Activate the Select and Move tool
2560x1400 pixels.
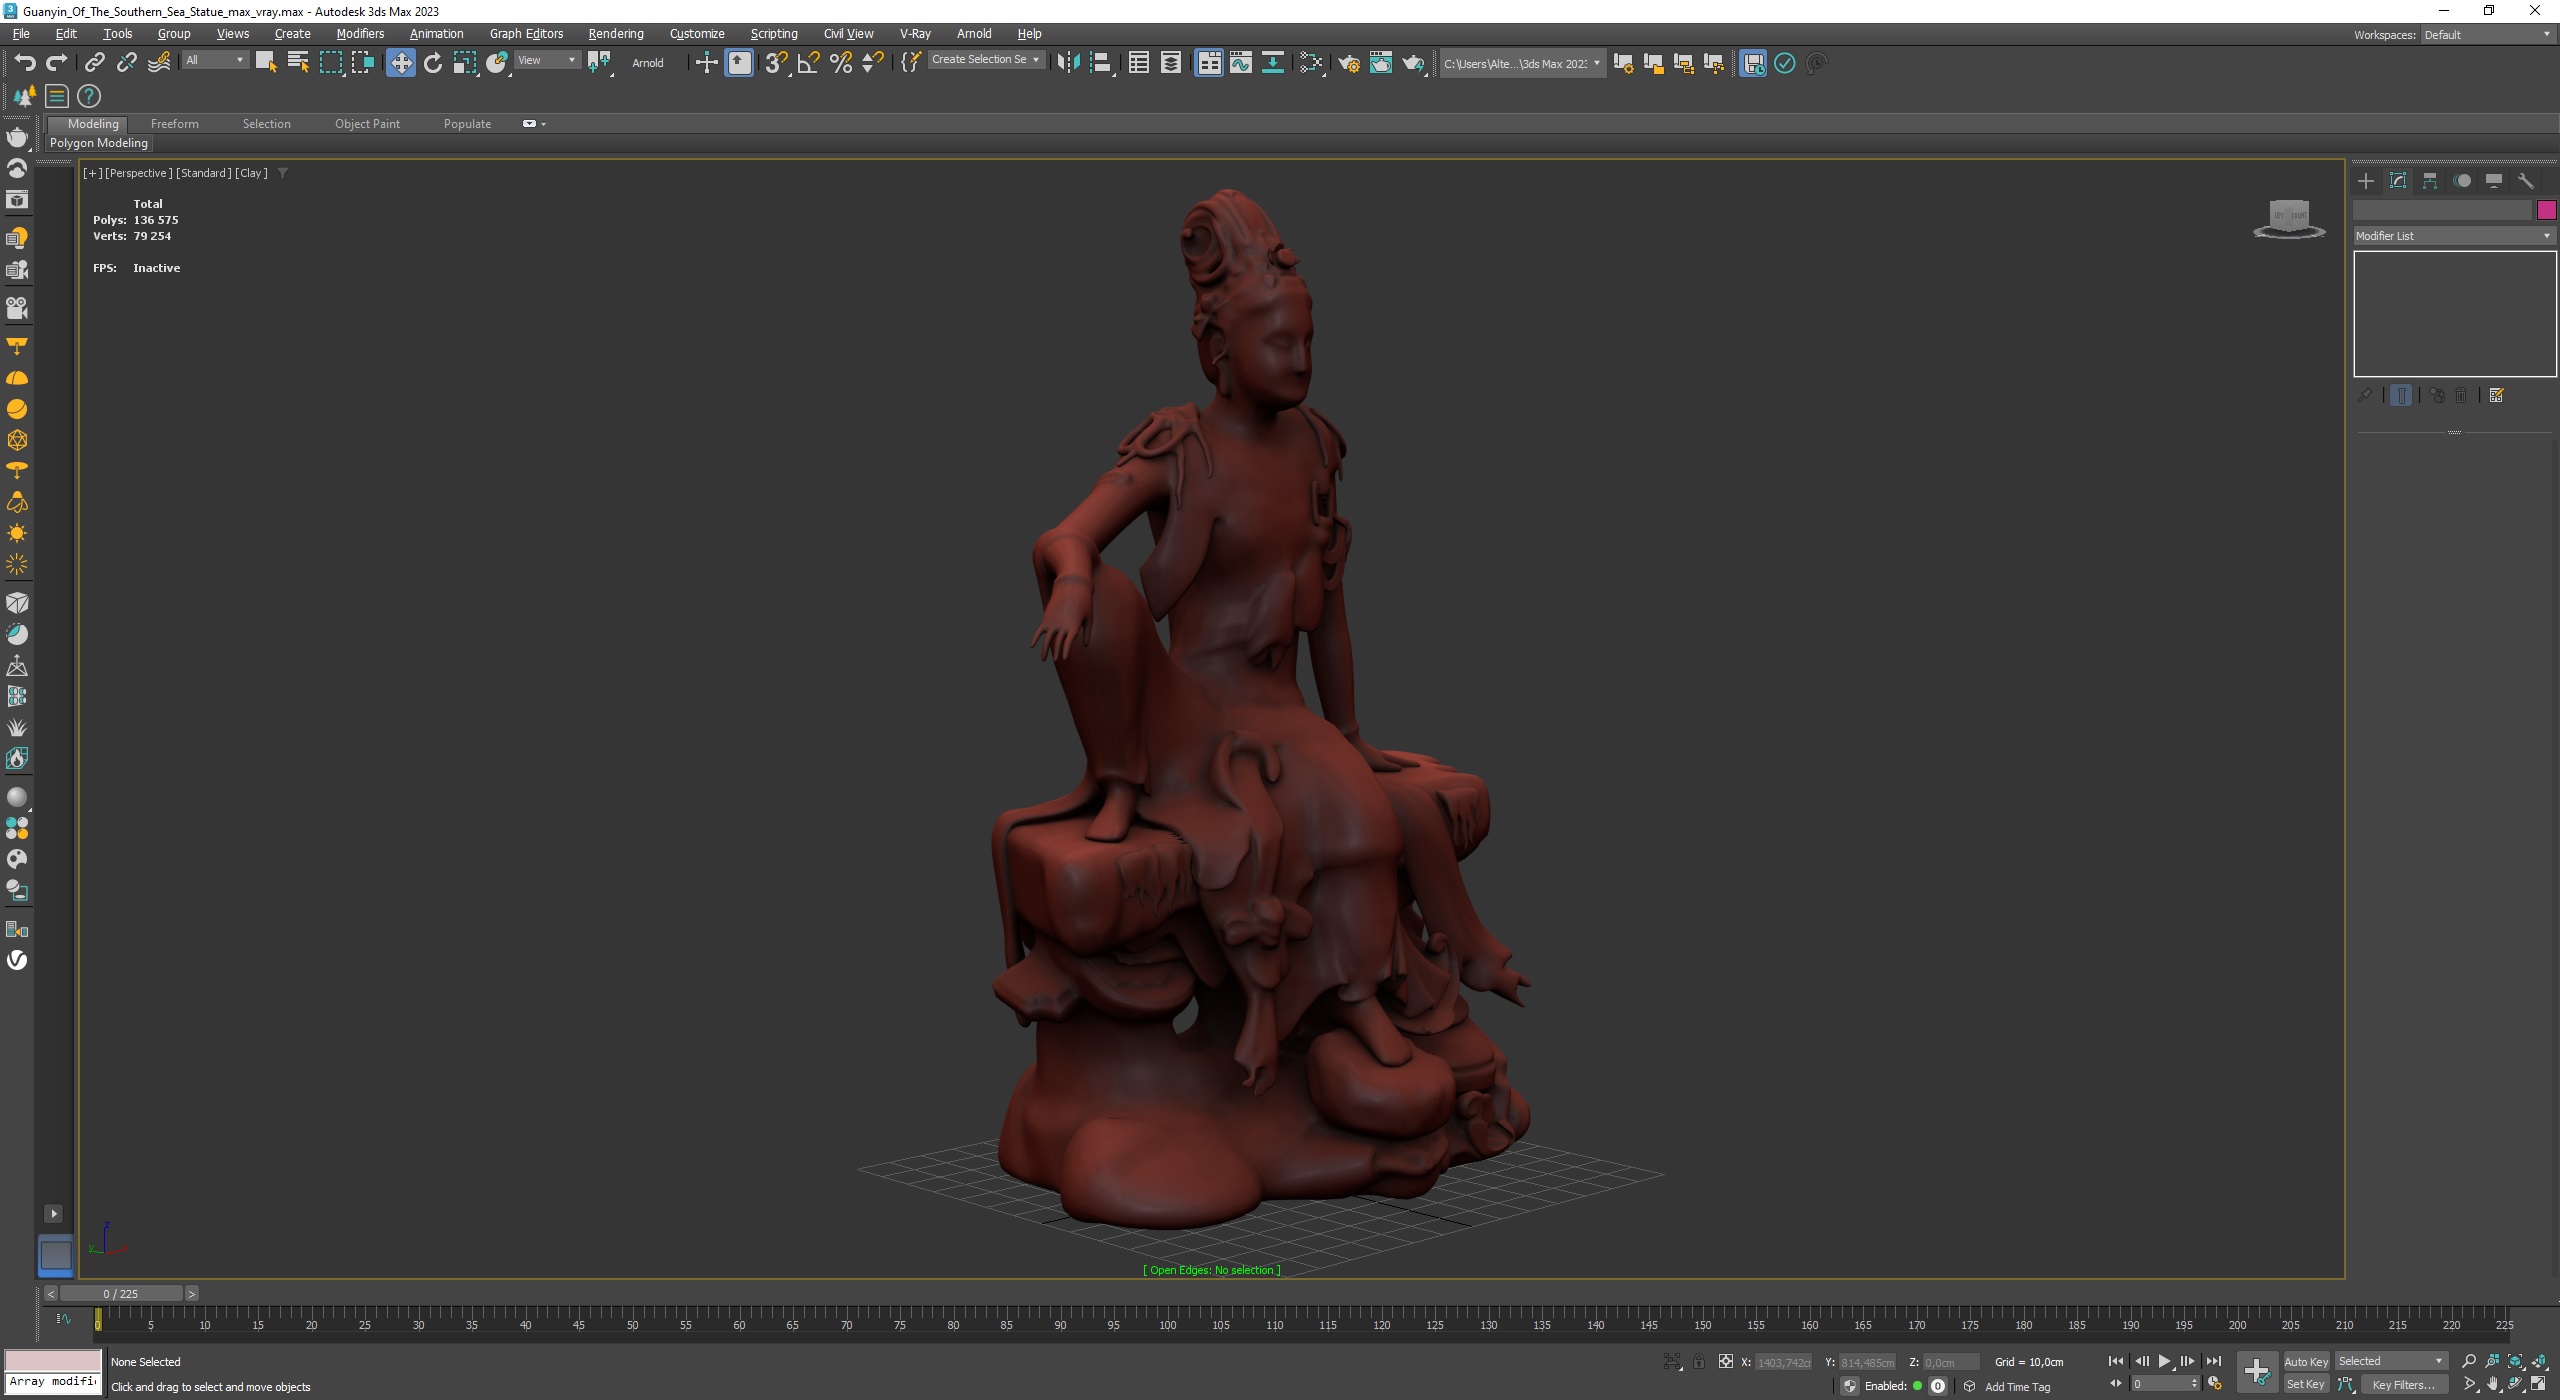tap(400, 63)
